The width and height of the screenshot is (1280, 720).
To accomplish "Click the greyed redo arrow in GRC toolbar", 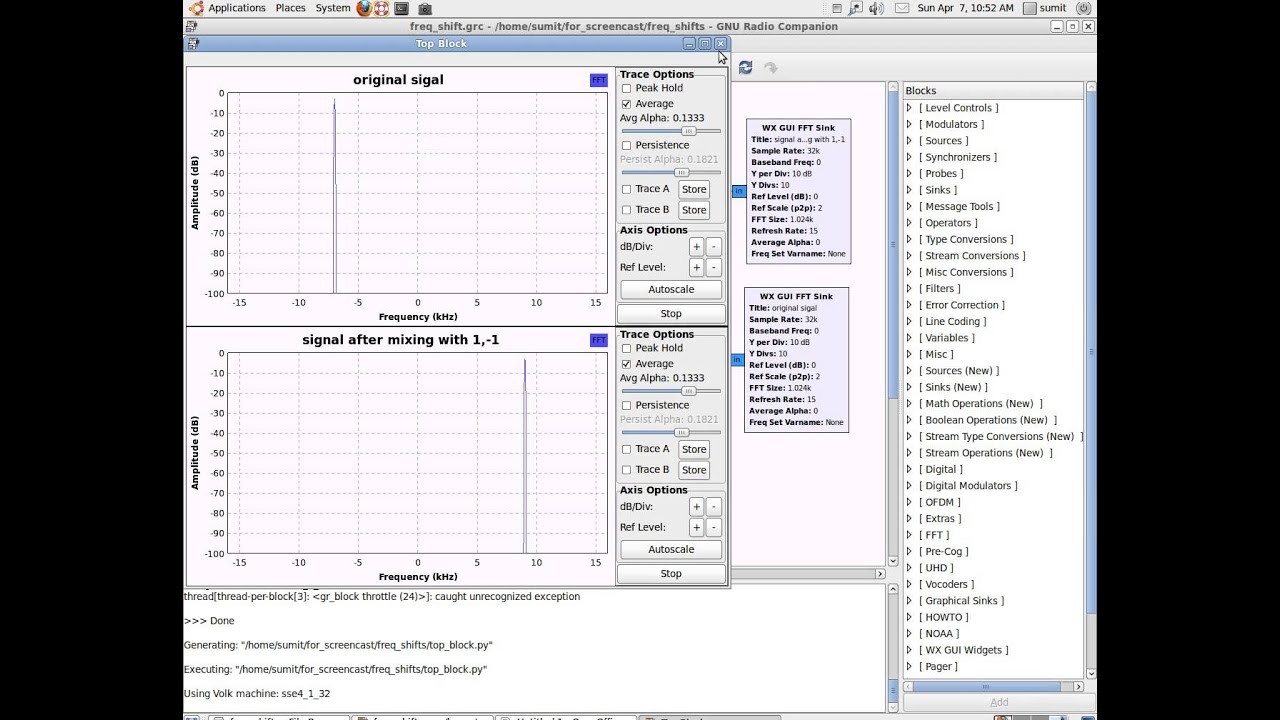I will coord(771,67).
